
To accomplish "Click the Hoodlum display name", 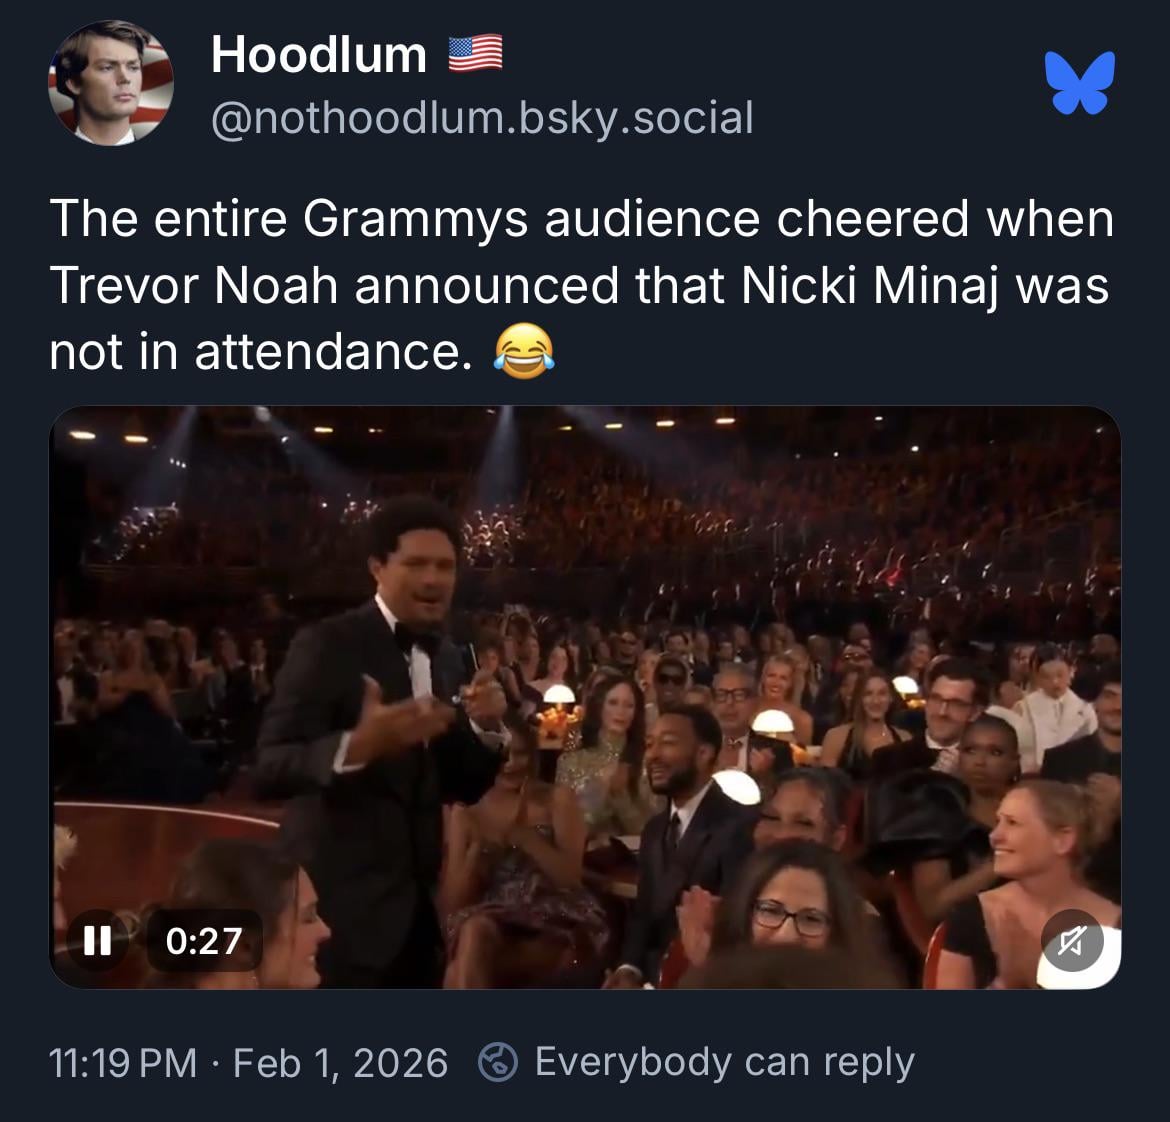I will coord(318,54).
